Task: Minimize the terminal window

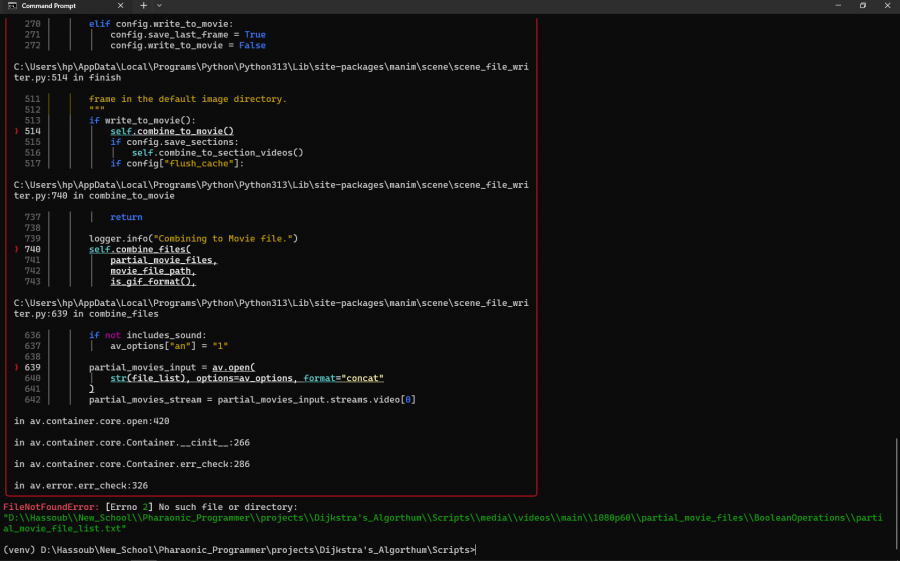Action: [836, 6]
